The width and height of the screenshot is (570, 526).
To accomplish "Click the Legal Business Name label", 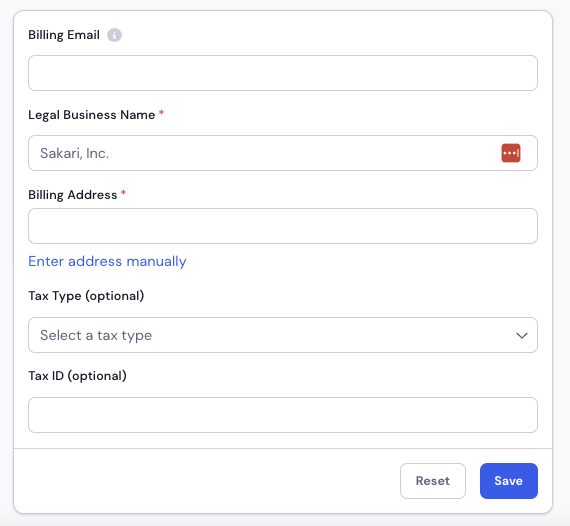I will point(92,115).
